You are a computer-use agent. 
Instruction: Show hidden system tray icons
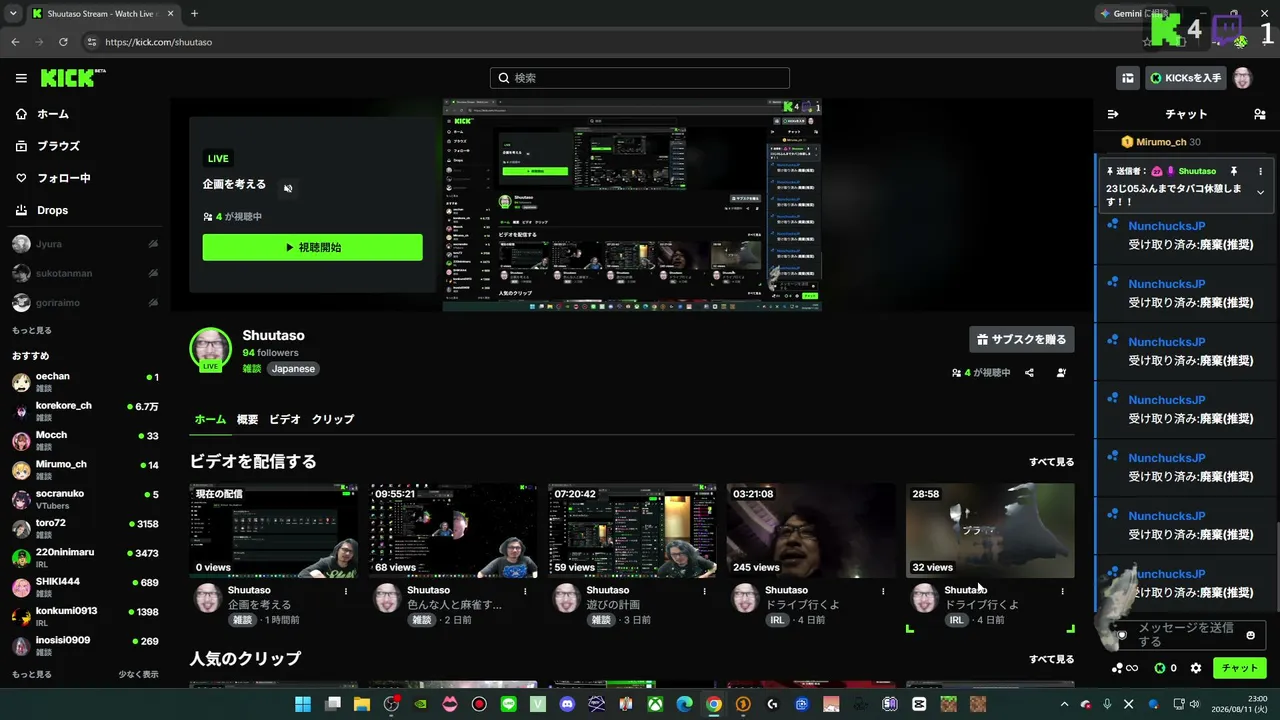[x=1064, y=704]
